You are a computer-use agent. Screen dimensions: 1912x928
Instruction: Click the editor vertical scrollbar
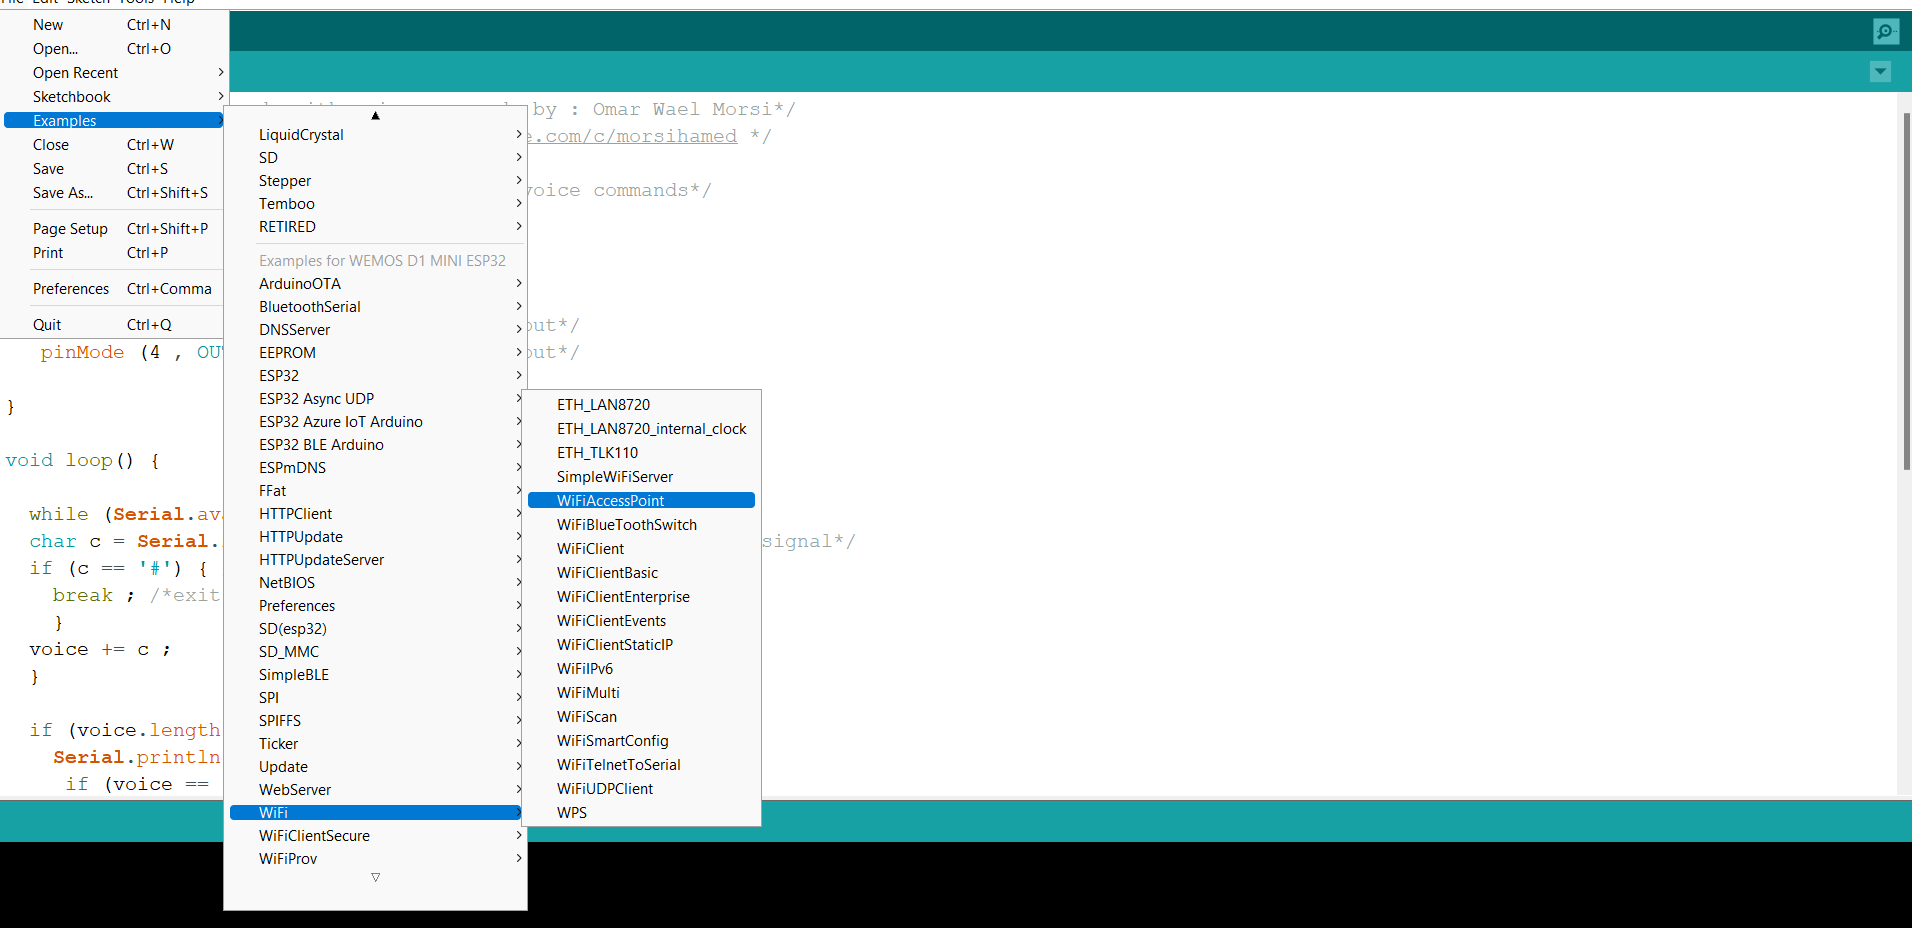pos(1906,290)
